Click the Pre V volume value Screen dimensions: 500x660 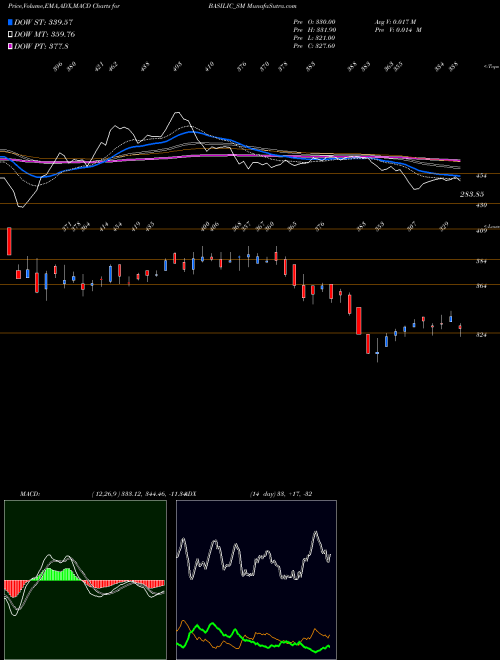click(x=398, y=30)
